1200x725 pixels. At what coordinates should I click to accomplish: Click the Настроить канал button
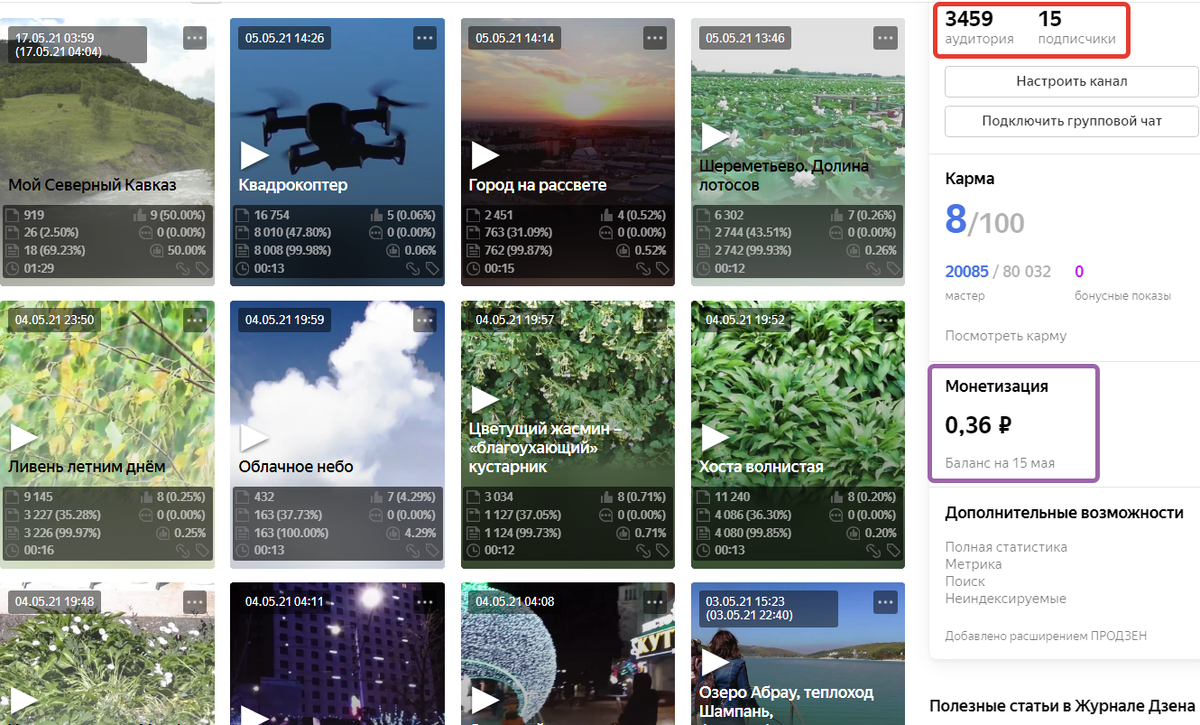(1071, 81)
